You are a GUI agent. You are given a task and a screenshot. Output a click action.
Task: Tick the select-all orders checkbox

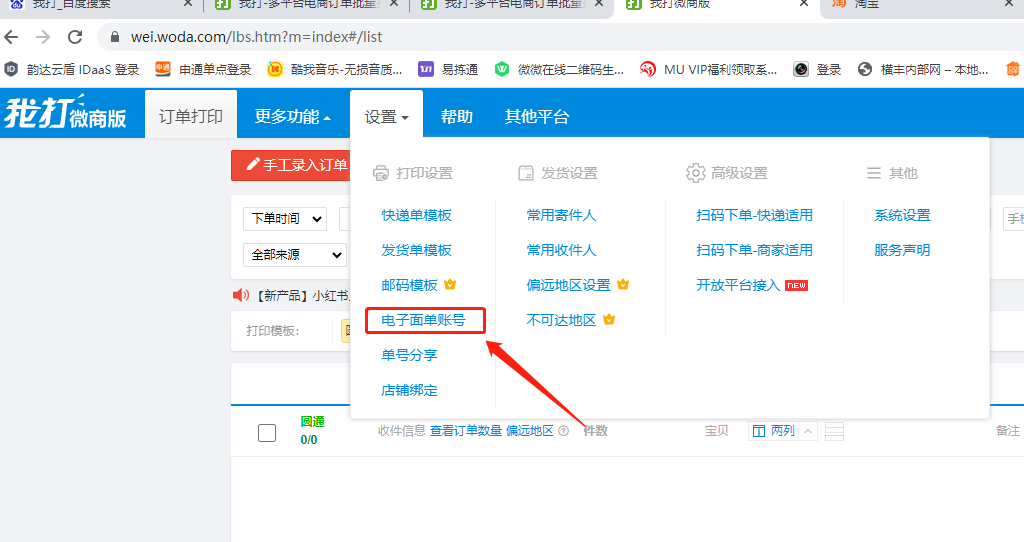pos(267,433)
